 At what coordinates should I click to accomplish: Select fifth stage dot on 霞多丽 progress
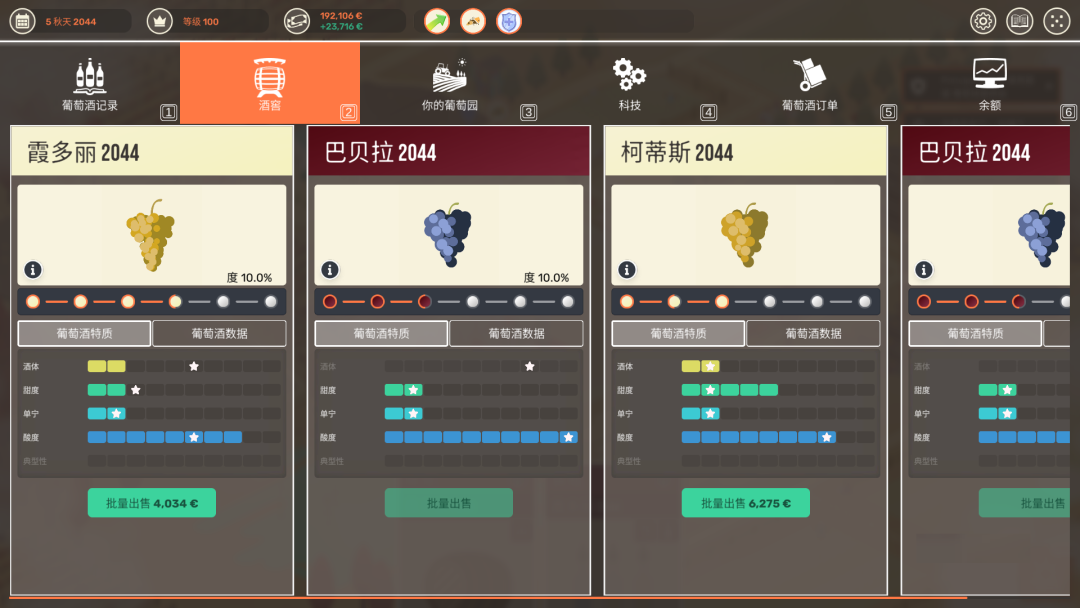(223, 302)
